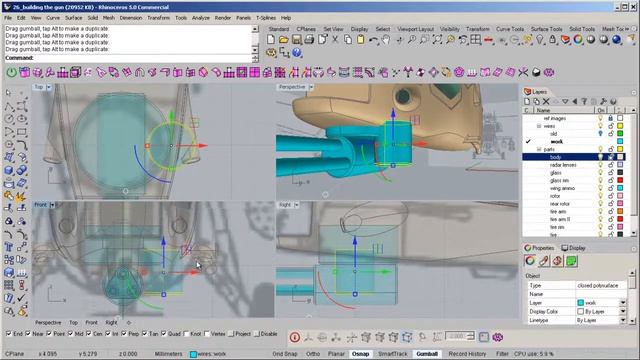Screen dimensions: 640x360
Task: Click the color swatch of glass rim layer
Action: (x=620, y=180)
